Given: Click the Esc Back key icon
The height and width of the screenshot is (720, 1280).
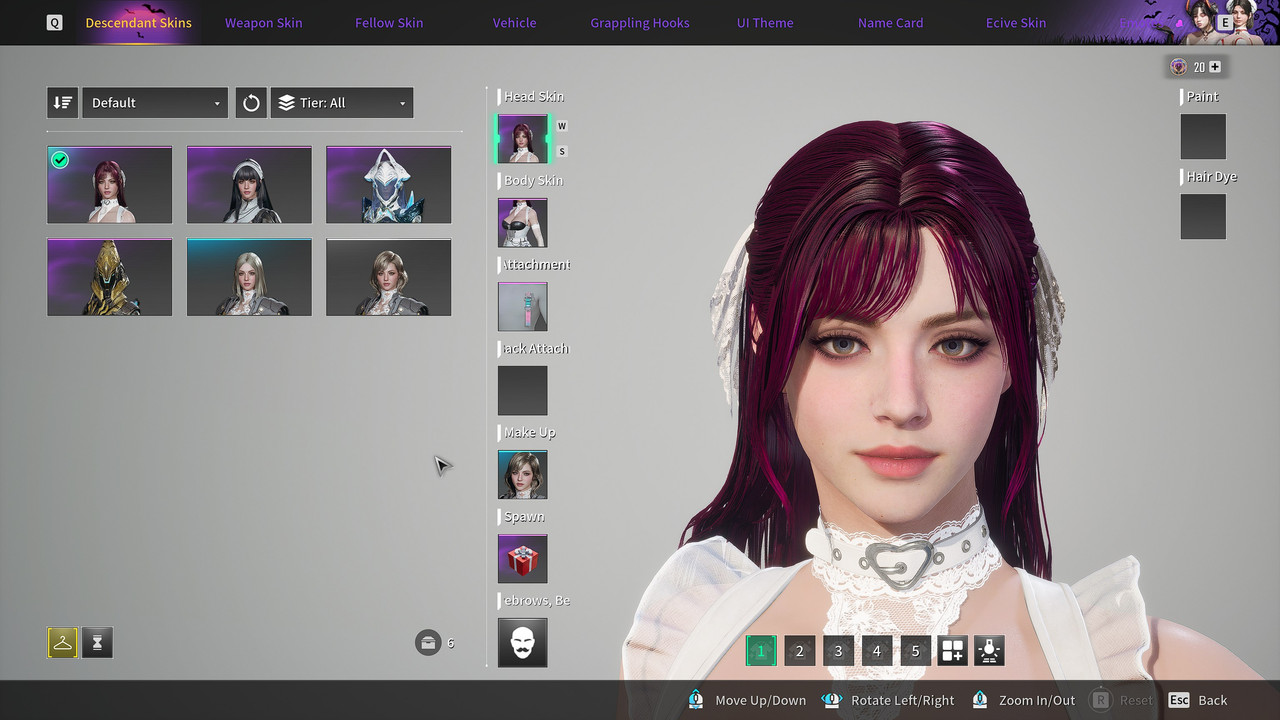Looking at the screenshot, I should tap(1179, 700).
